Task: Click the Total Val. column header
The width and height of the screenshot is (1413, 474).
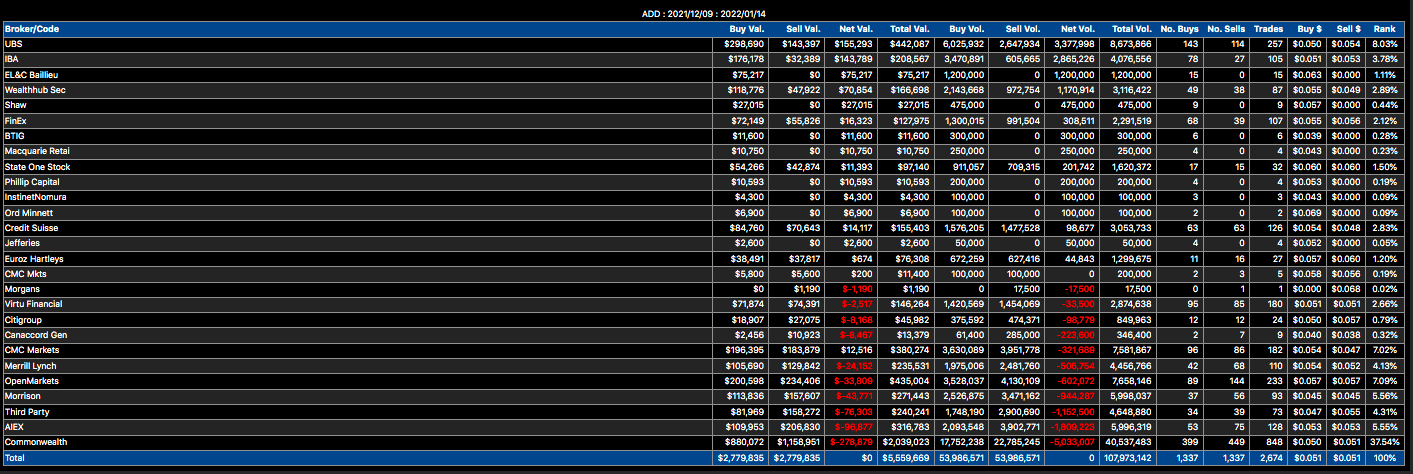Action: coord(909,29)
